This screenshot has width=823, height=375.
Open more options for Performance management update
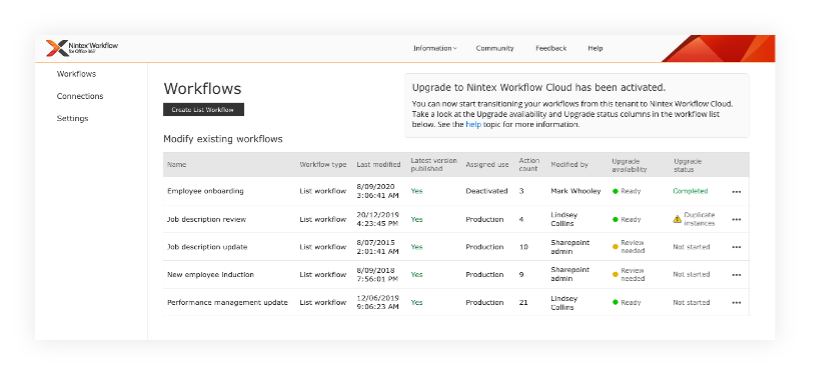coord(736,303)
